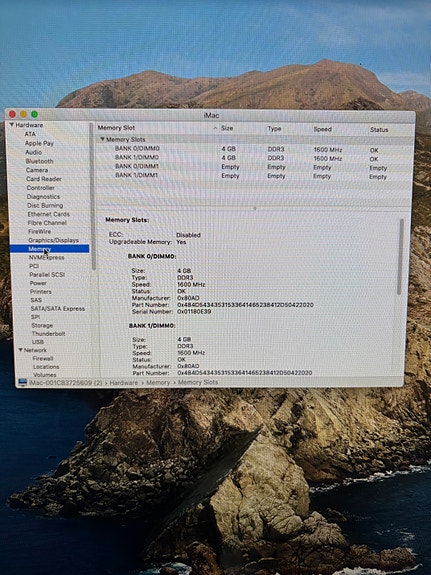Click the details pane vertical scrollbar
Screen dimensions: 431x575
pyautogui.click(x=401, y=257)
